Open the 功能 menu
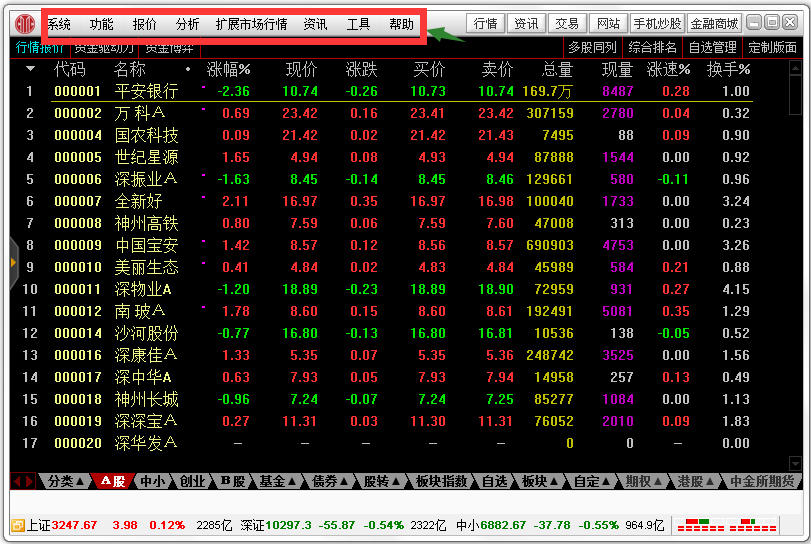This screenshot has width=811, height=544. pos(101,24)
